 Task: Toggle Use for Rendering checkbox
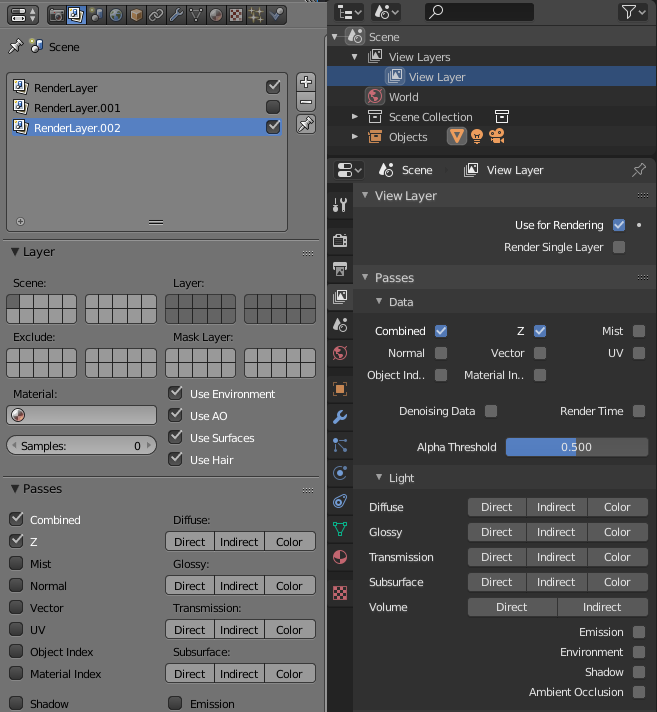click(x=619, y=225)
